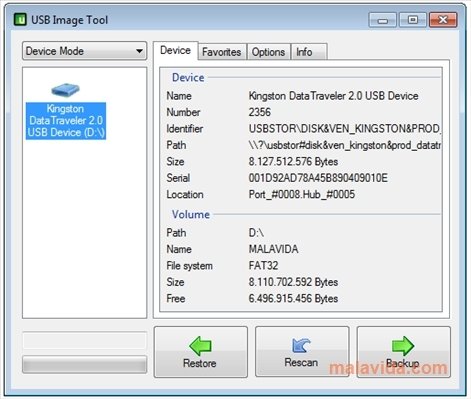Image resolution: width=471 pixels, height=399 pixels.
Task: Minimize the USB Image Tool window
Action: tap(383, 20)
